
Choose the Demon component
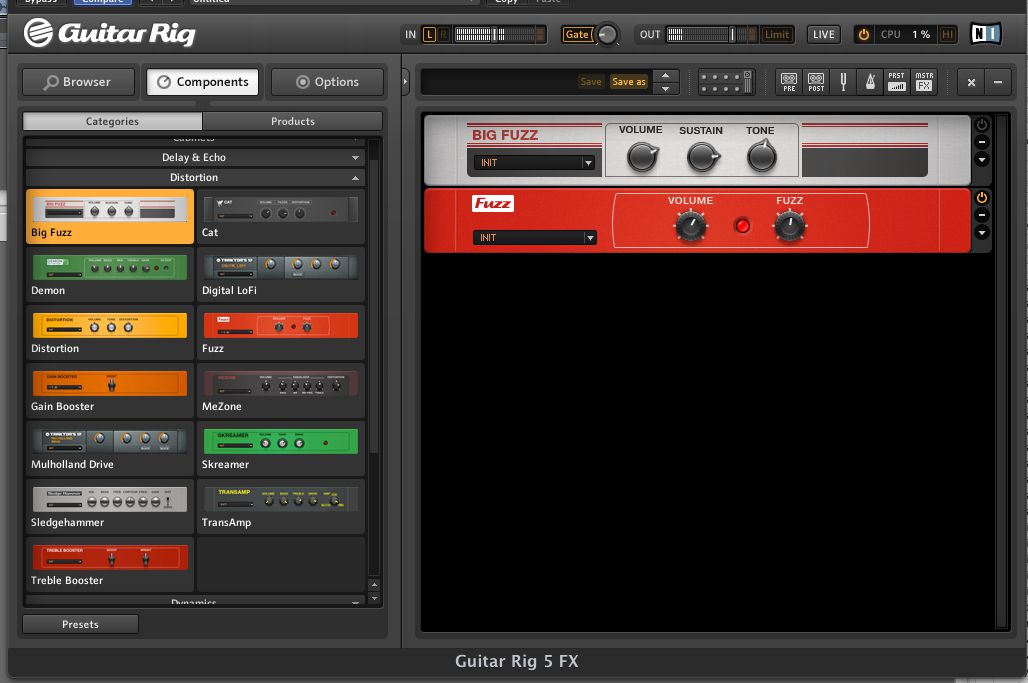click(109, 275)
